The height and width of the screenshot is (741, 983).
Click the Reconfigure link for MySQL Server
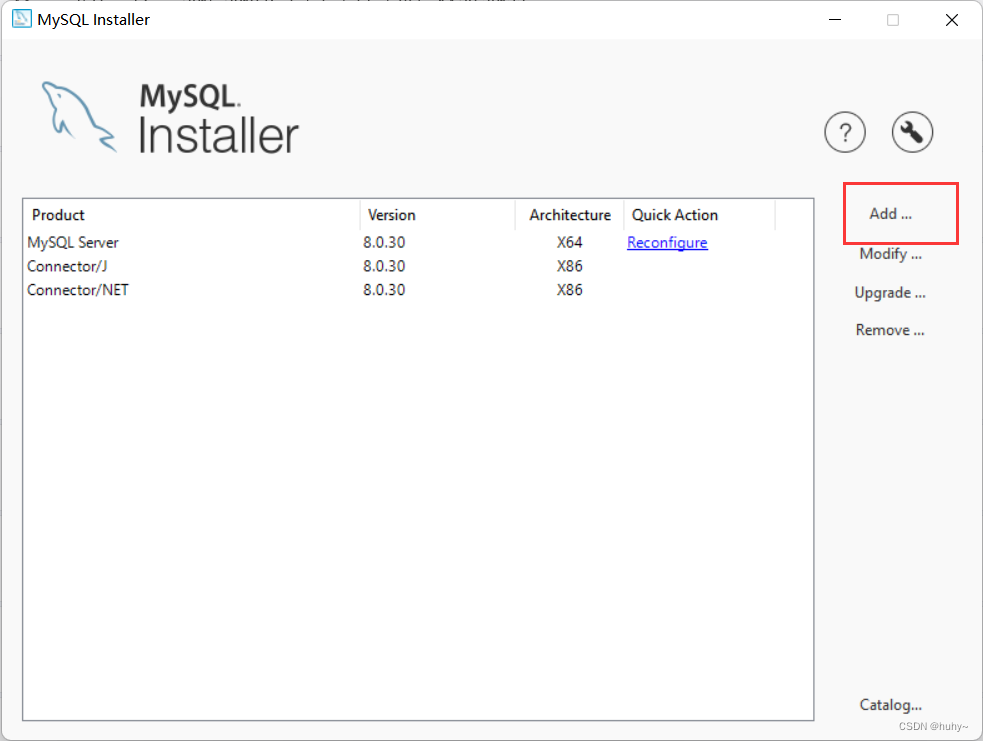(667, 243)
